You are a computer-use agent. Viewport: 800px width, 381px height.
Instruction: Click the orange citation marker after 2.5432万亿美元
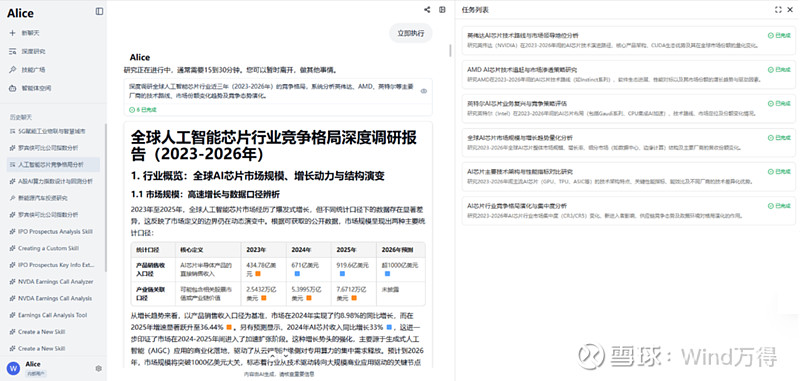coord(264,297)
